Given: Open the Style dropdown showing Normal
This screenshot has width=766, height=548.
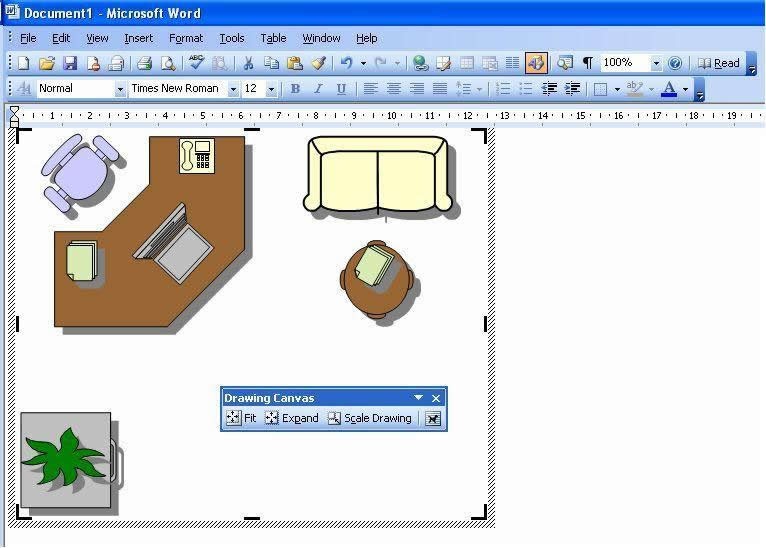Looking at the screenshot, I should pyautogui.click(x=120, y=89).
